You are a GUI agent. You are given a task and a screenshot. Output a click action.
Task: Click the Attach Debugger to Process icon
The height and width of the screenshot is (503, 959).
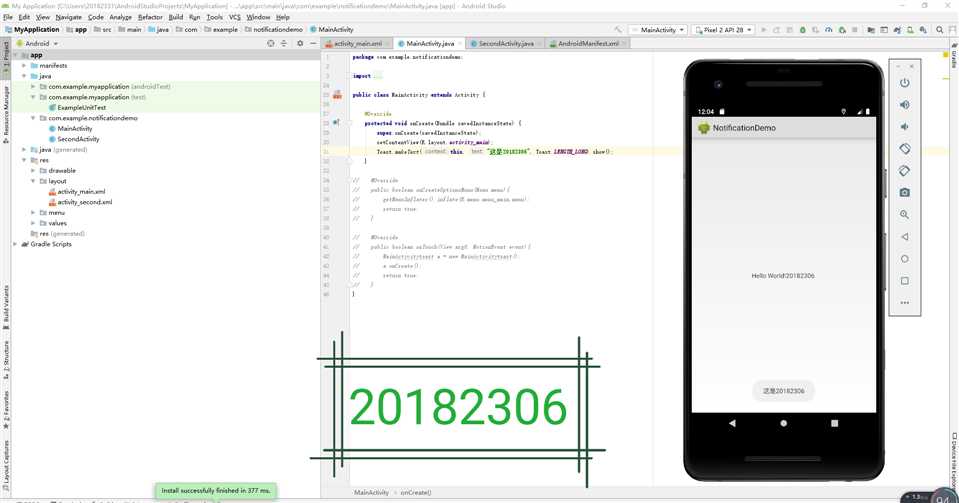coord(842,29)
